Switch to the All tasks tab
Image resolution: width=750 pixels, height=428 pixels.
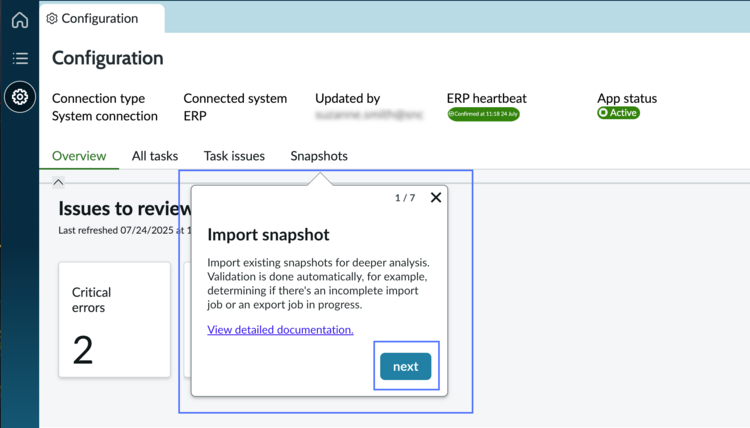[155, 156]
